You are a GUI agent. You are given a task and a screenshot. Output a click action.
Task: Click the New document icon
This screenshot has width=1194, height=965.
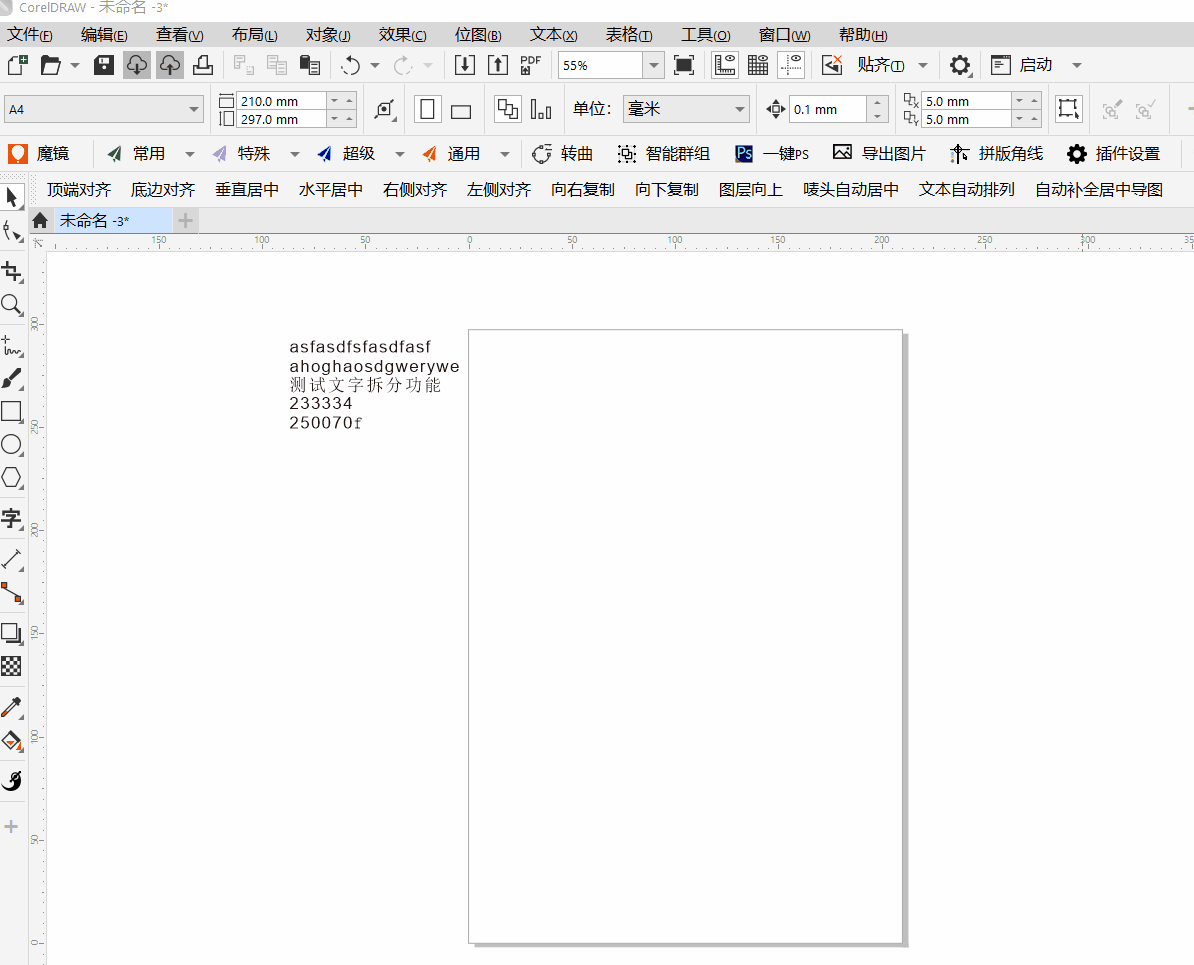18,65
